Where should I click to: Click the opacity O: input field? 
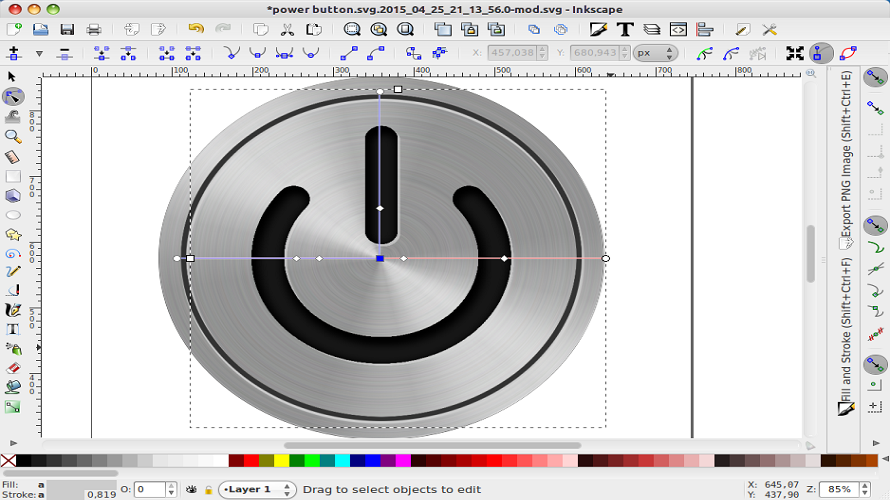pyautogui.click(x=151, y=490)
